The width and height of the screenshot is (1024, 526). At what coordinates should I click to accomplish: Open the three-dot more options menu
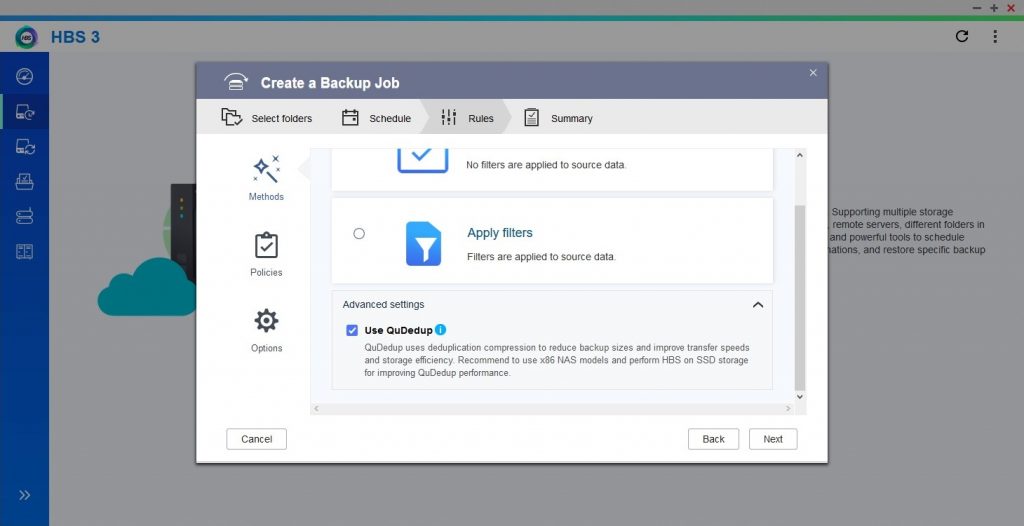tap(995, 37)
